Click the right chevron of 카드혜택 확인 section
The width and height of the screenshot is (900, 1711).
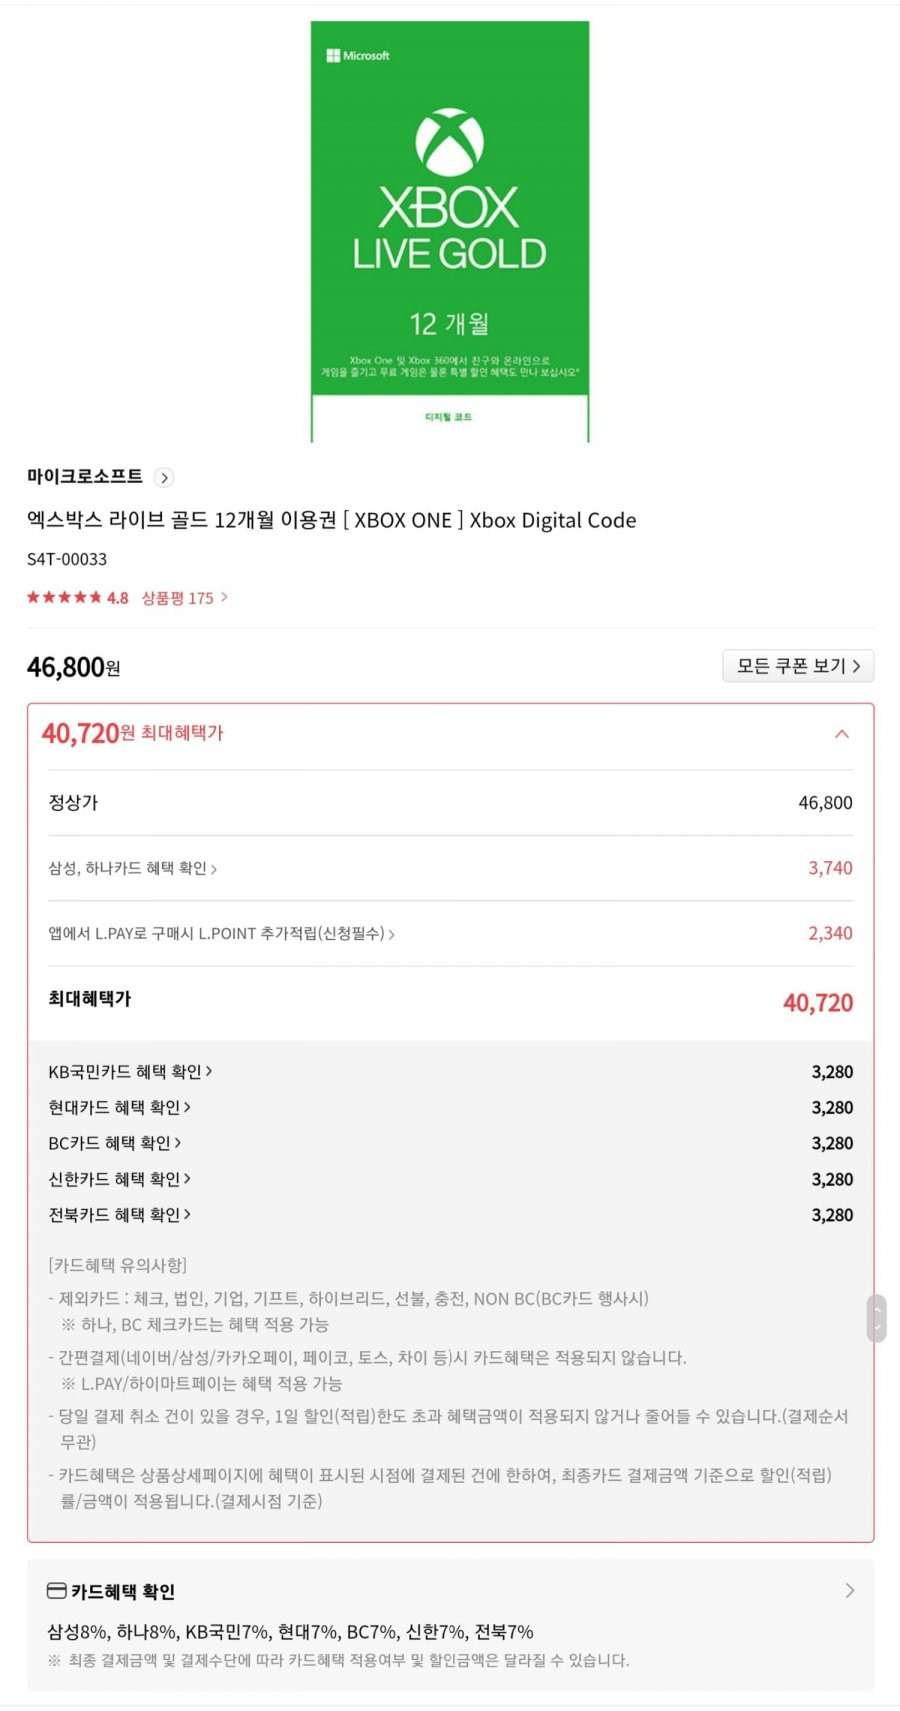point(849,1590)
